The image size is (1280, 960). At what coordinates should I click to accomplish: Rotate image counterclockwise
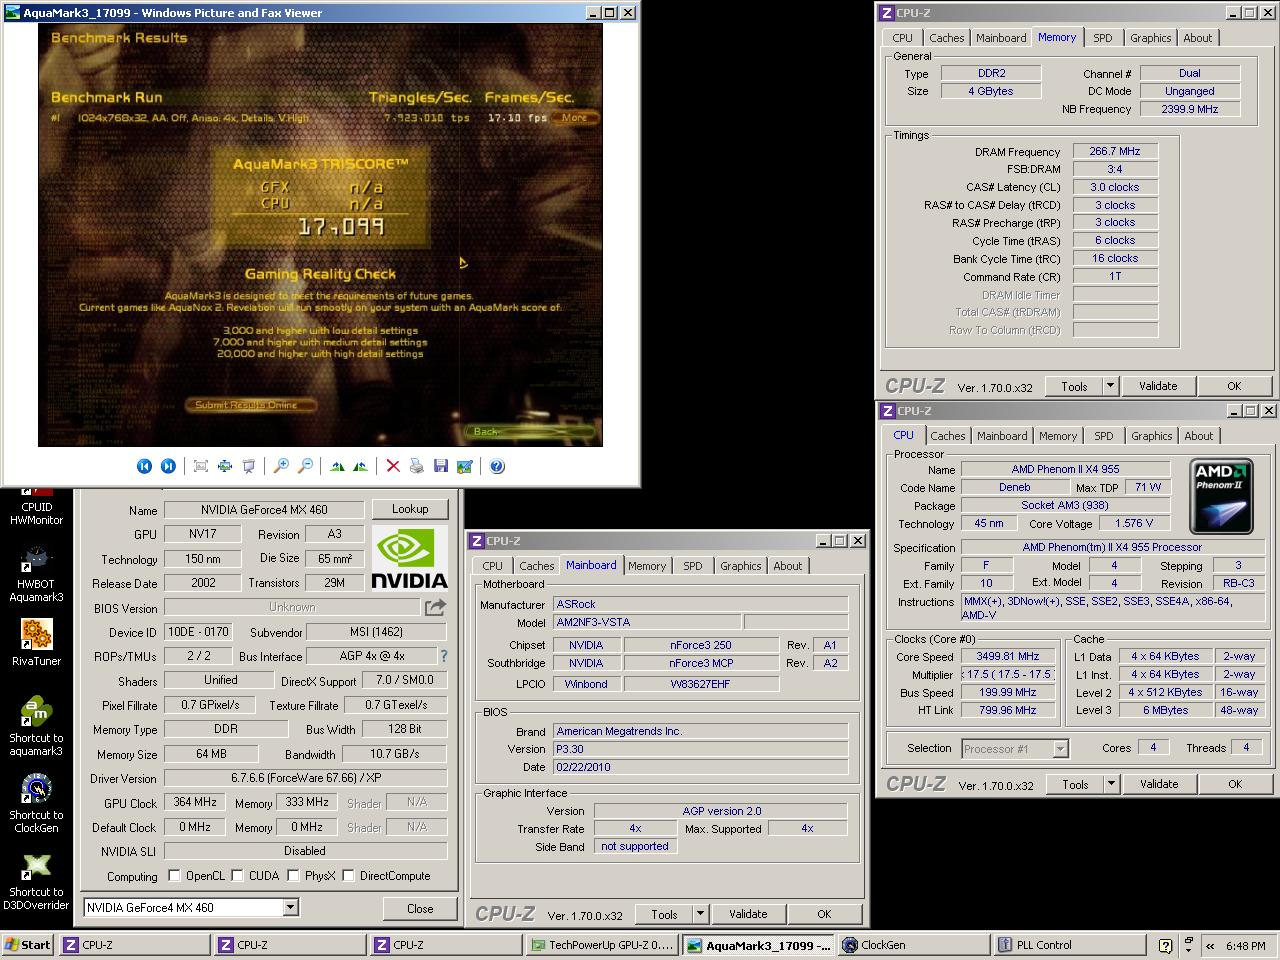point(360,466)
